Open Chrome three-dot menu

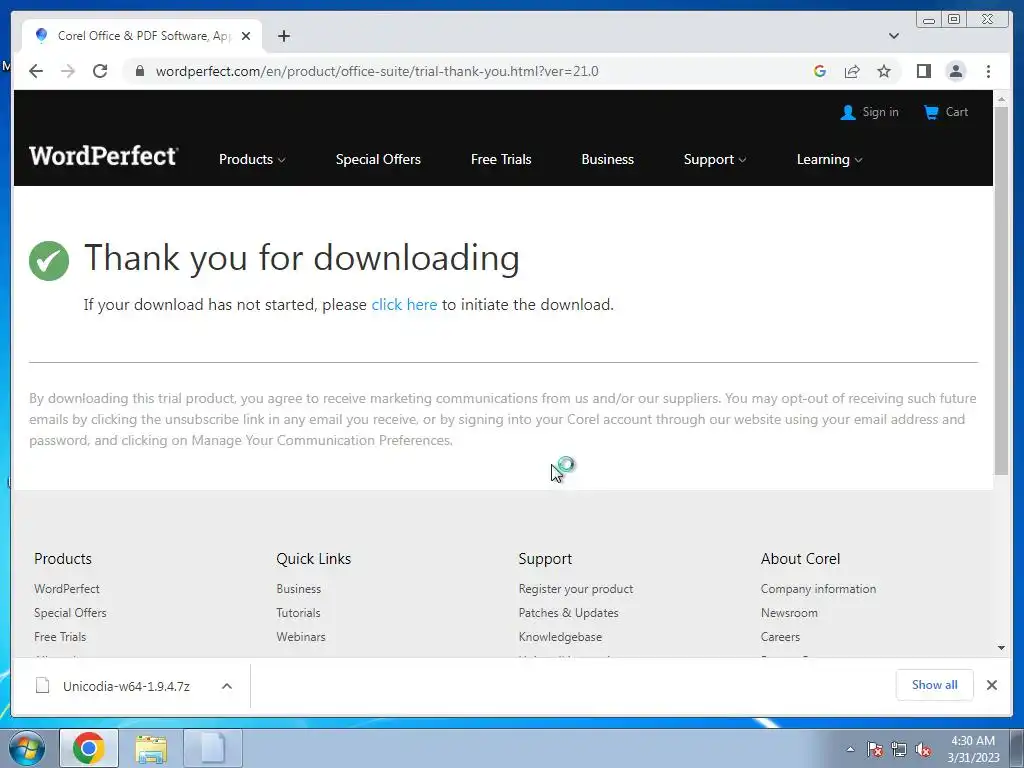[x=988, y=71]
